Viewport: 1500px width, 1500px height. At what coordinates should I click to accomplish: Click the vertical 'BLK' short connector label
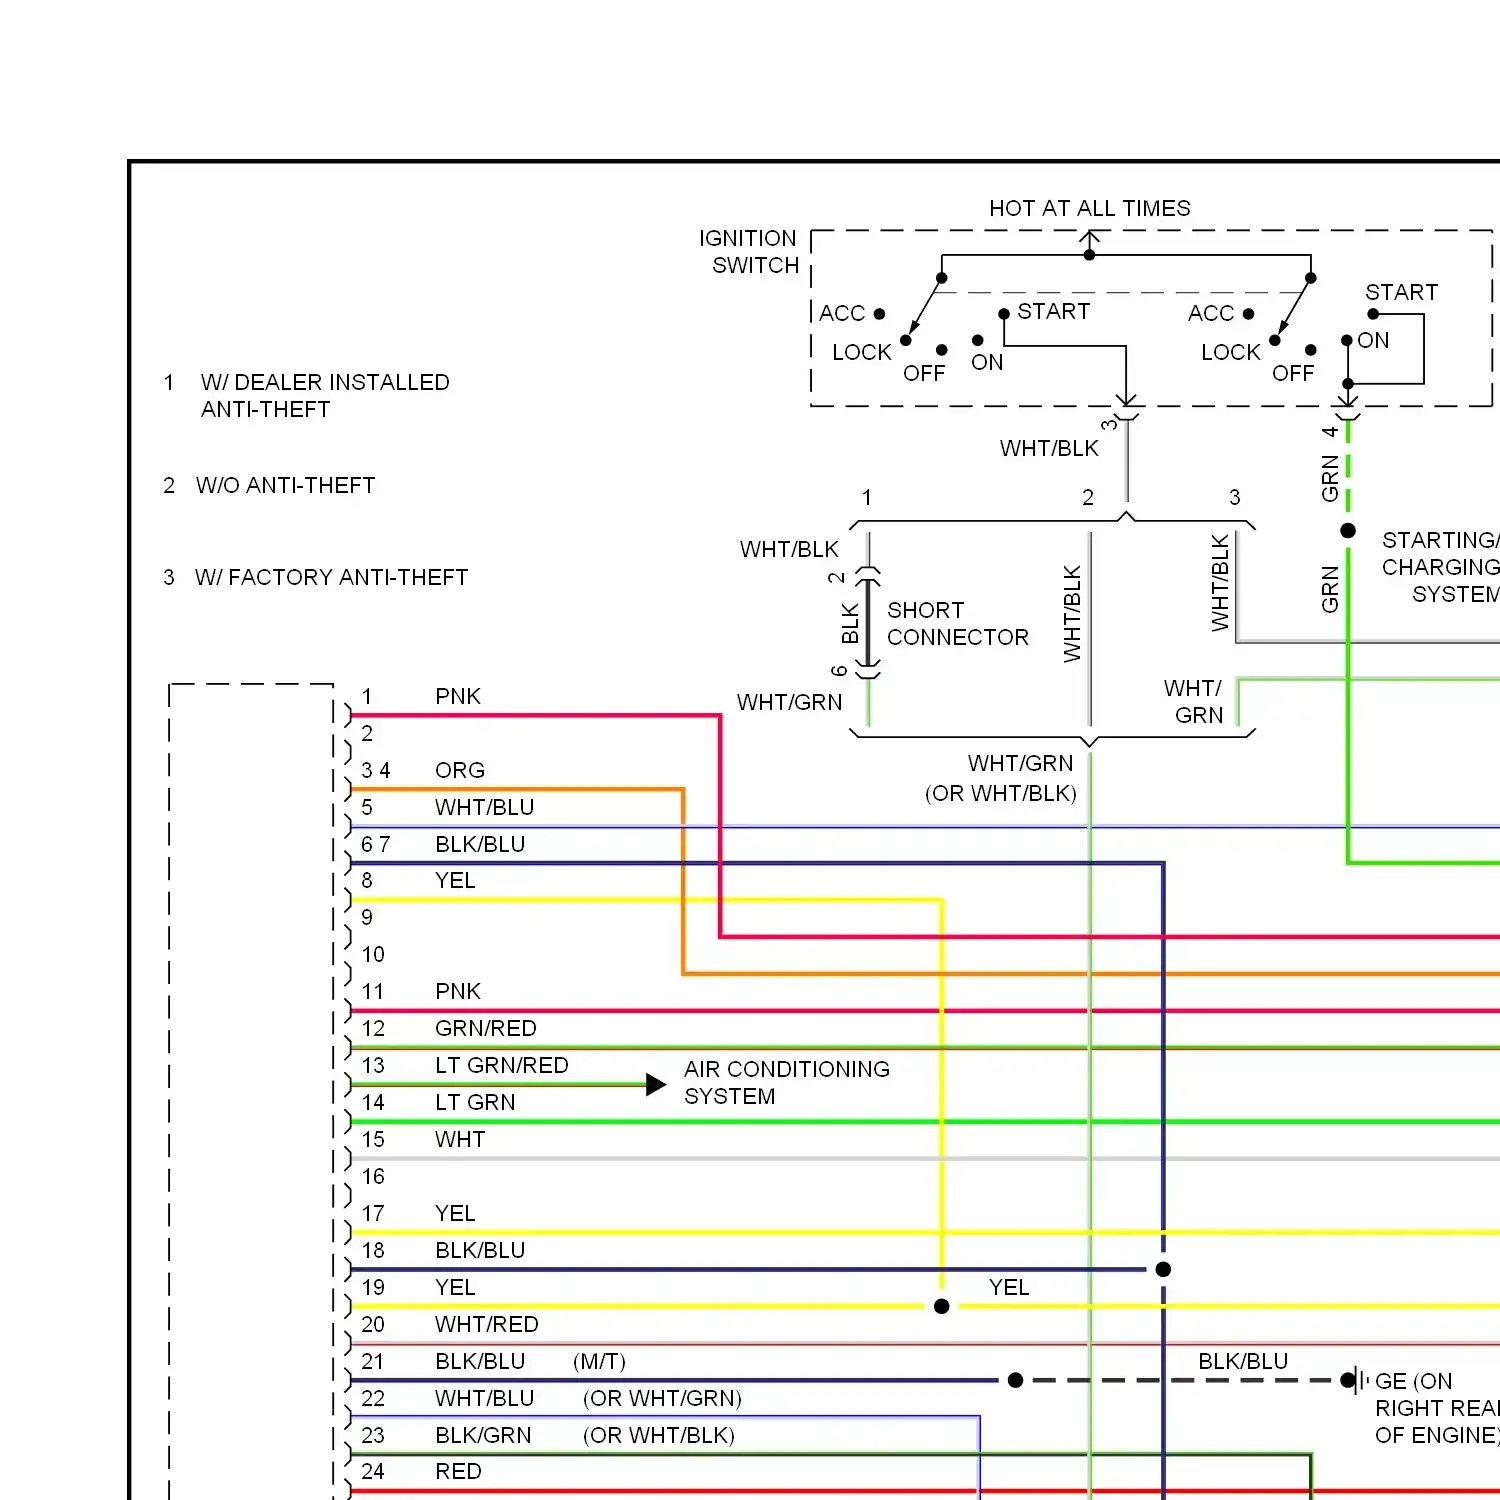coord(850,623)
